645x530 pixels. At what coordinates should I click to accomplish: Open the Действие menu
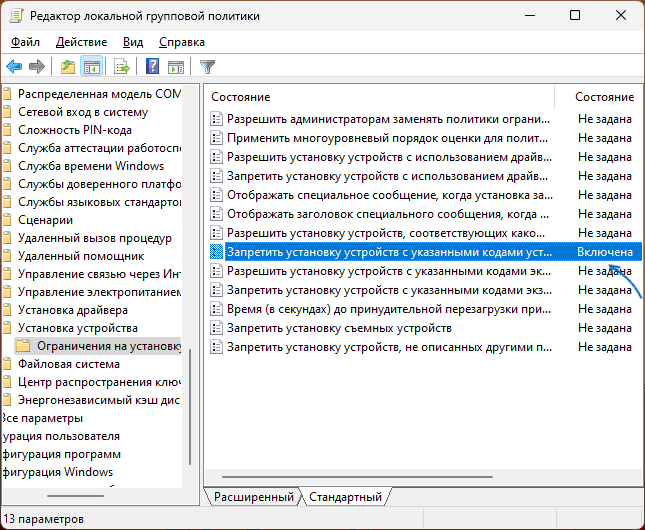pos(81,42)
